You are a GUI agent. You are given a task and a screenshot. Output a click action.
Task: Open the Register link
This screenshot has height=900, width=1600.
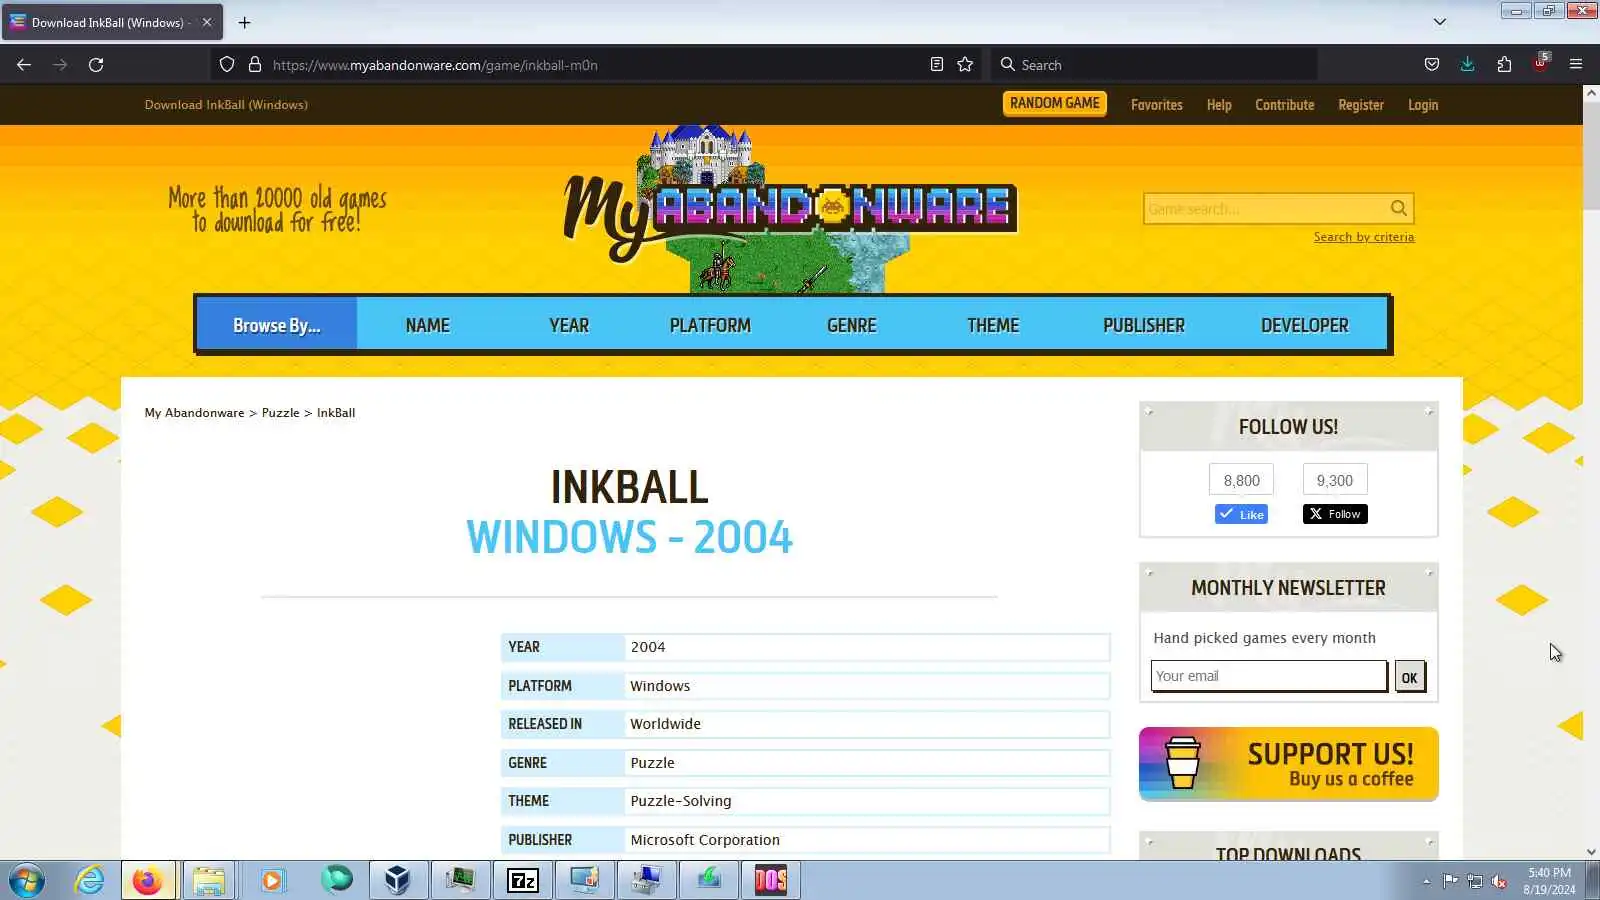click(1361, 105)
